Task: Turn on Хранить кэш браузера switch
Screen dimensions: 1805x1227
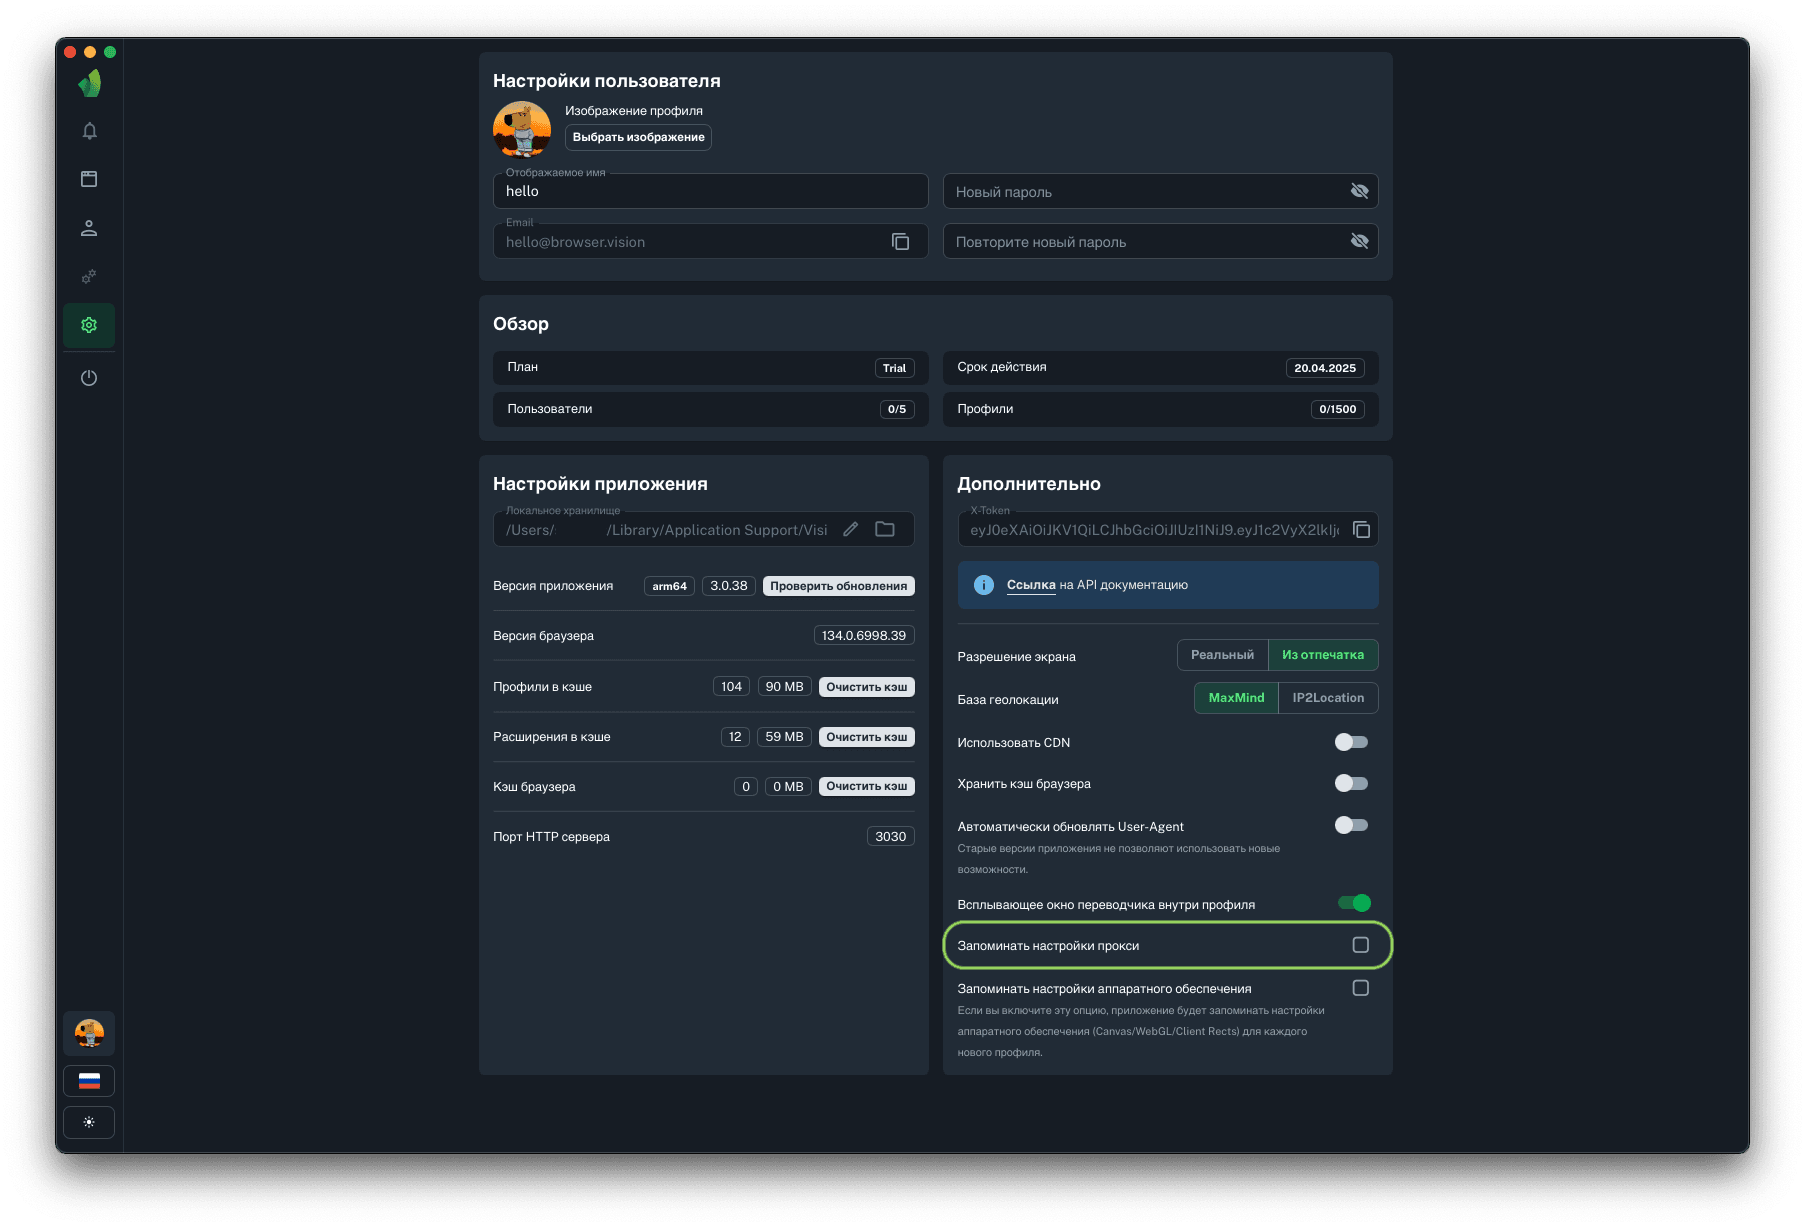Action: (1351, 783)
